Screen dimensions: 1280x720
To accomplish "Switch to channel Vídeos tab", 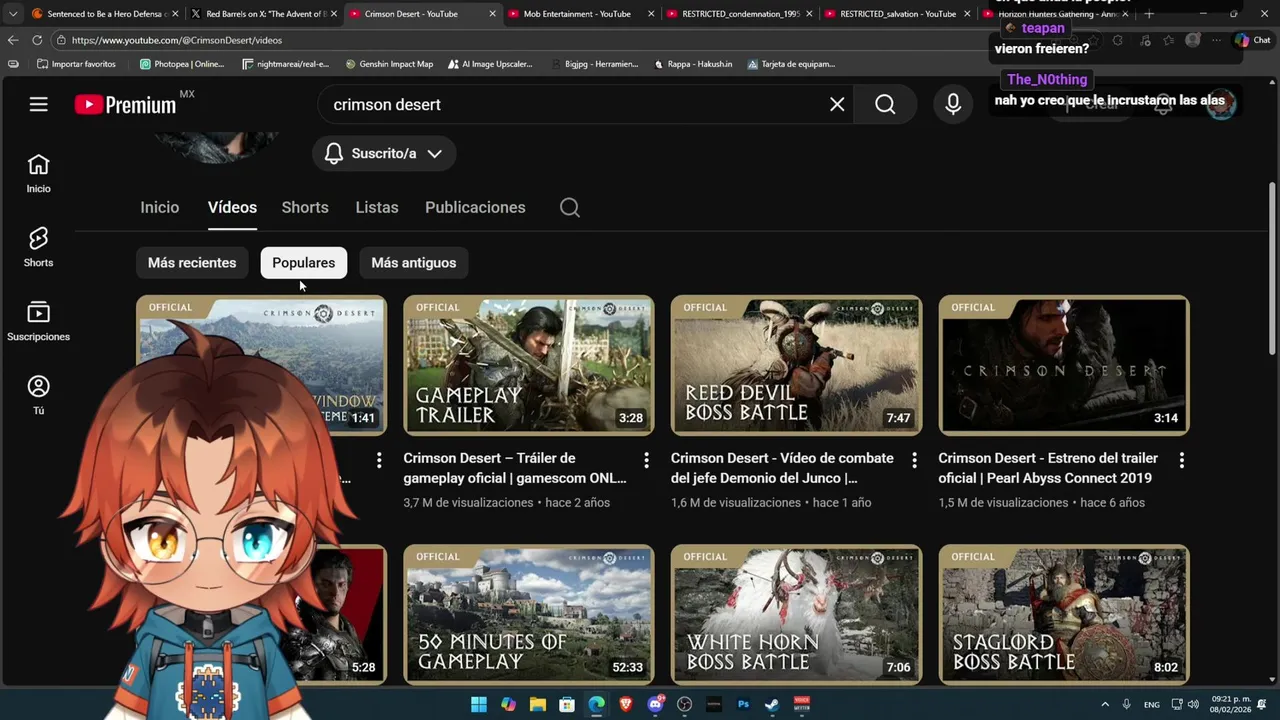I will coord(232,207).
